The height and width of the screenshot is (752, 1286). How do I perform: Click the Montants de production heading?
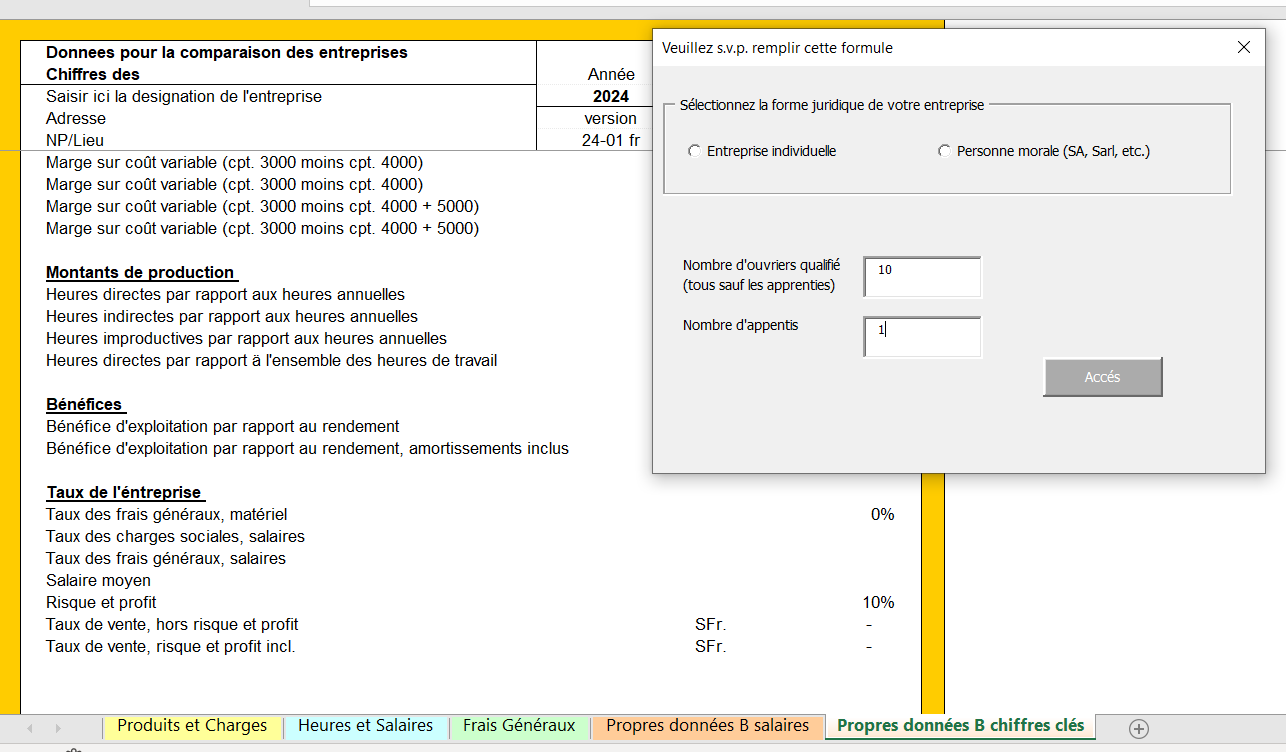[x=141, y=273]
